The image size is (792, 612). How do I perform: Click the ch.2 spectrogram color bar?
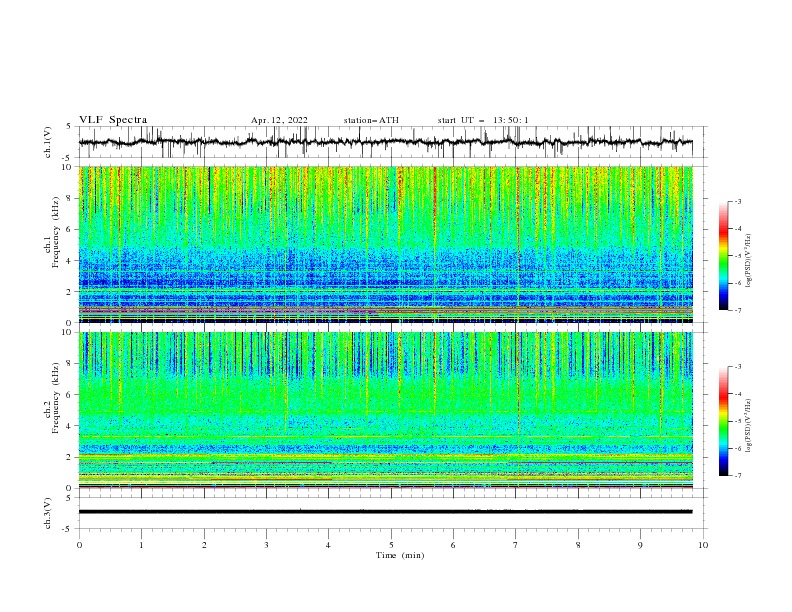723,421
